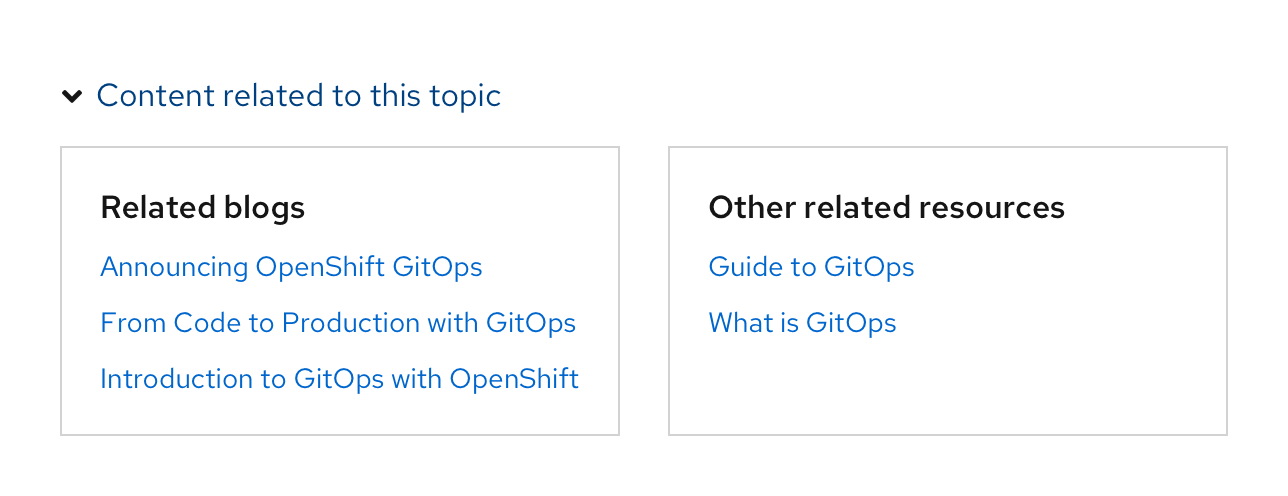Collapse the section with the chevron arrow
The width and height of the screenshot is (1288, 496).
click(72, 96)
